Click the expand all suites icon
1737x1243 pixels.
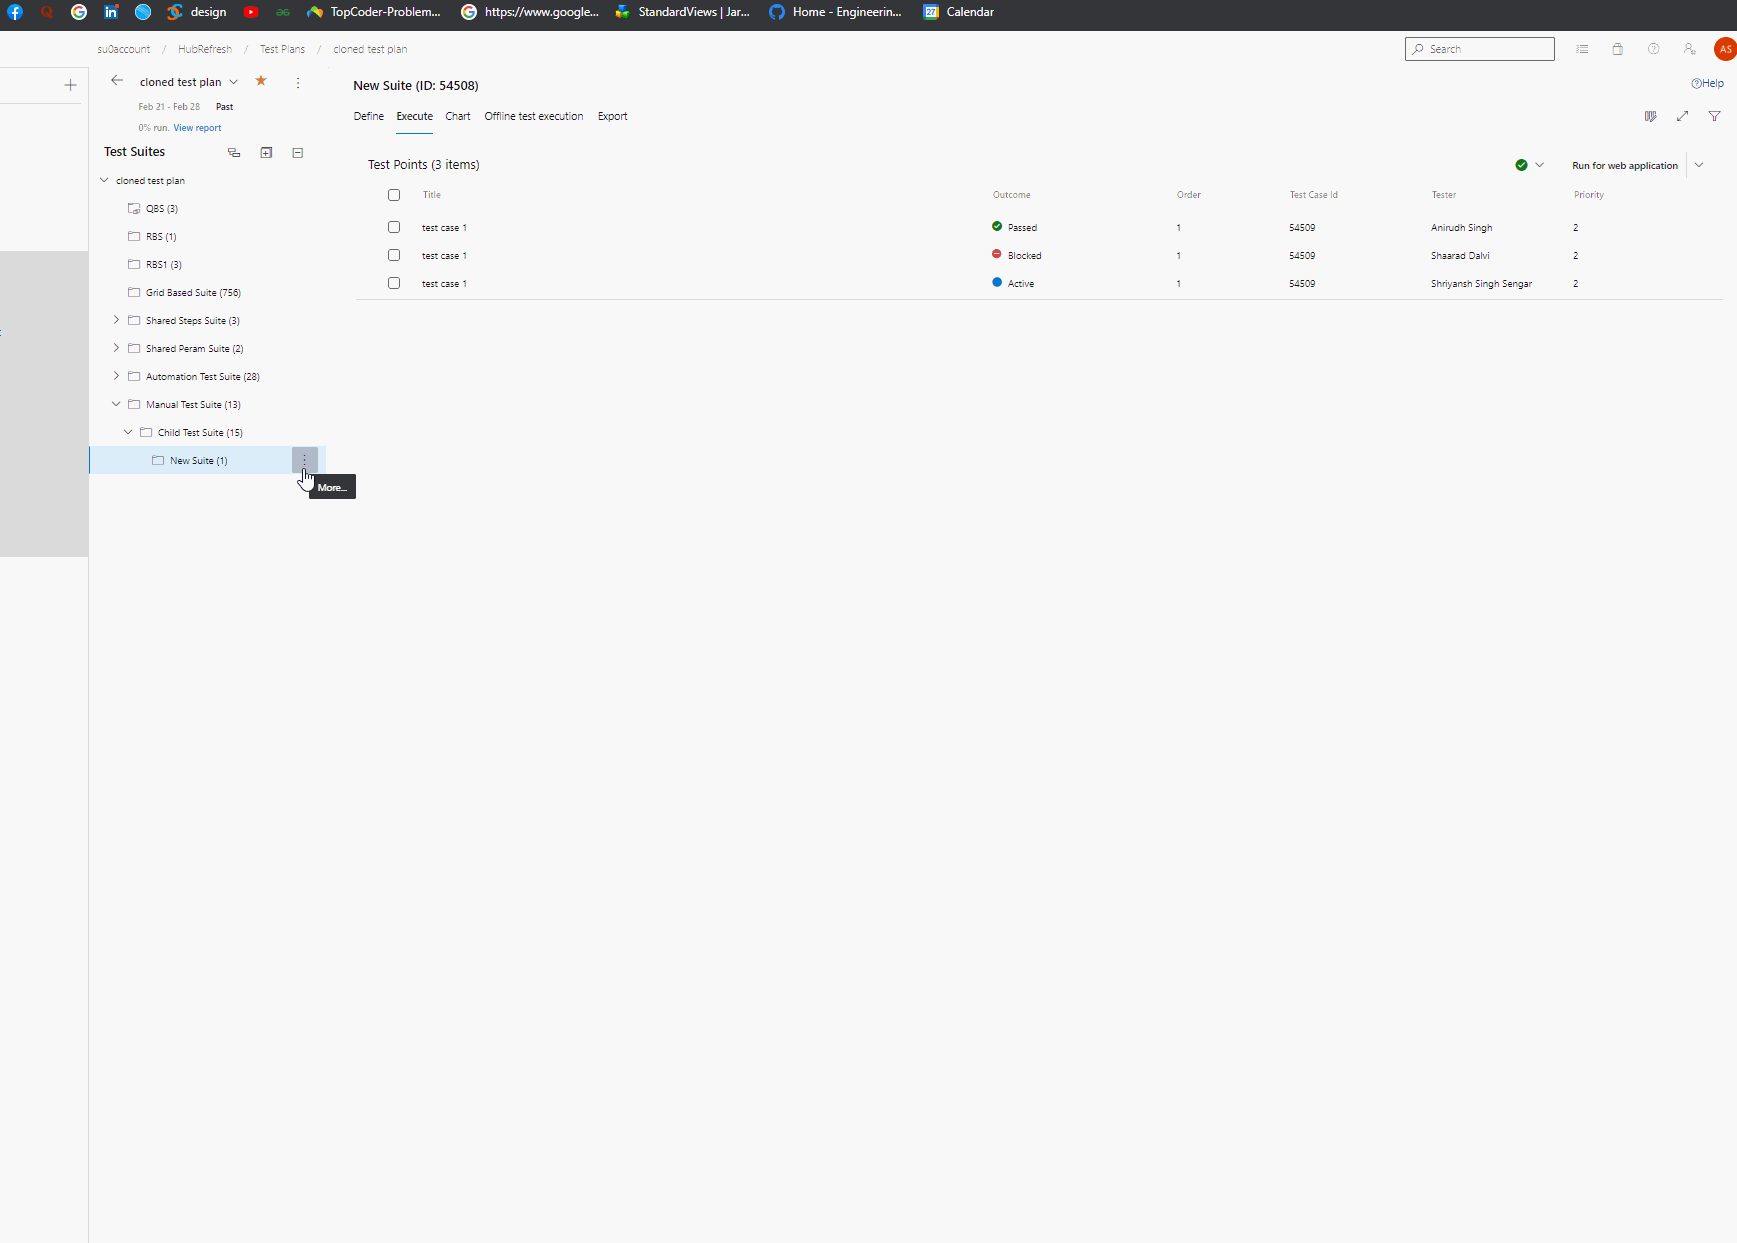click(266, 152)
